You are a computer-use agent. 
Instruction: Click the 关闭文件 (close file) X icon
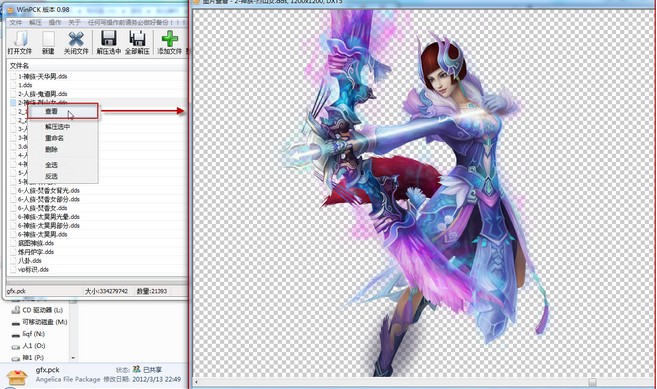coord(76,39)
